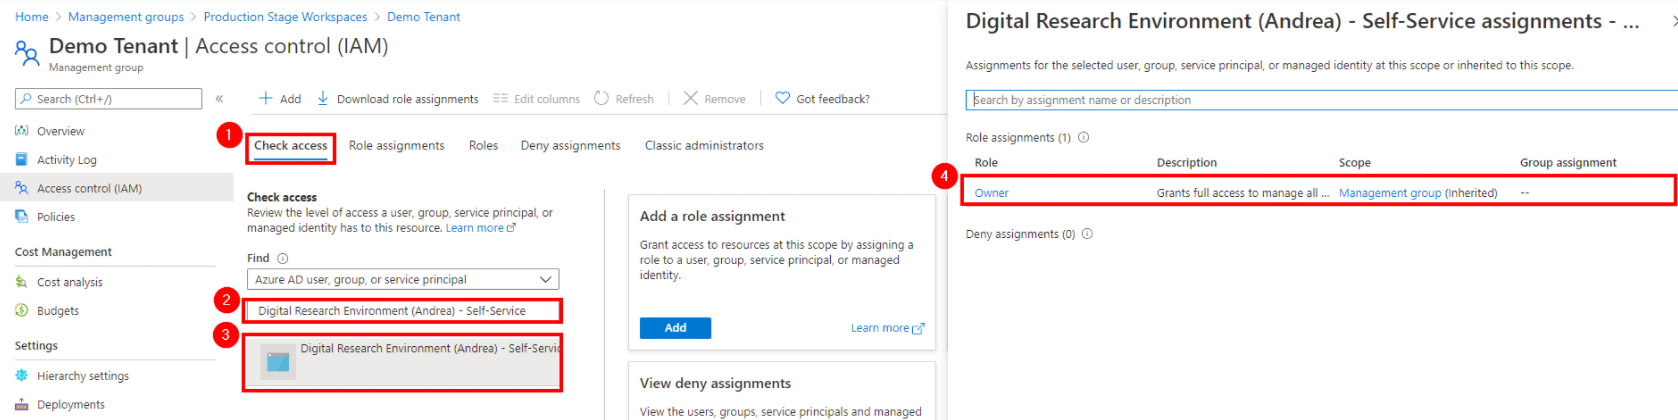Open Management groups breadcrumb
This screenshot has height=420, width=1678.
click(126, 17)
